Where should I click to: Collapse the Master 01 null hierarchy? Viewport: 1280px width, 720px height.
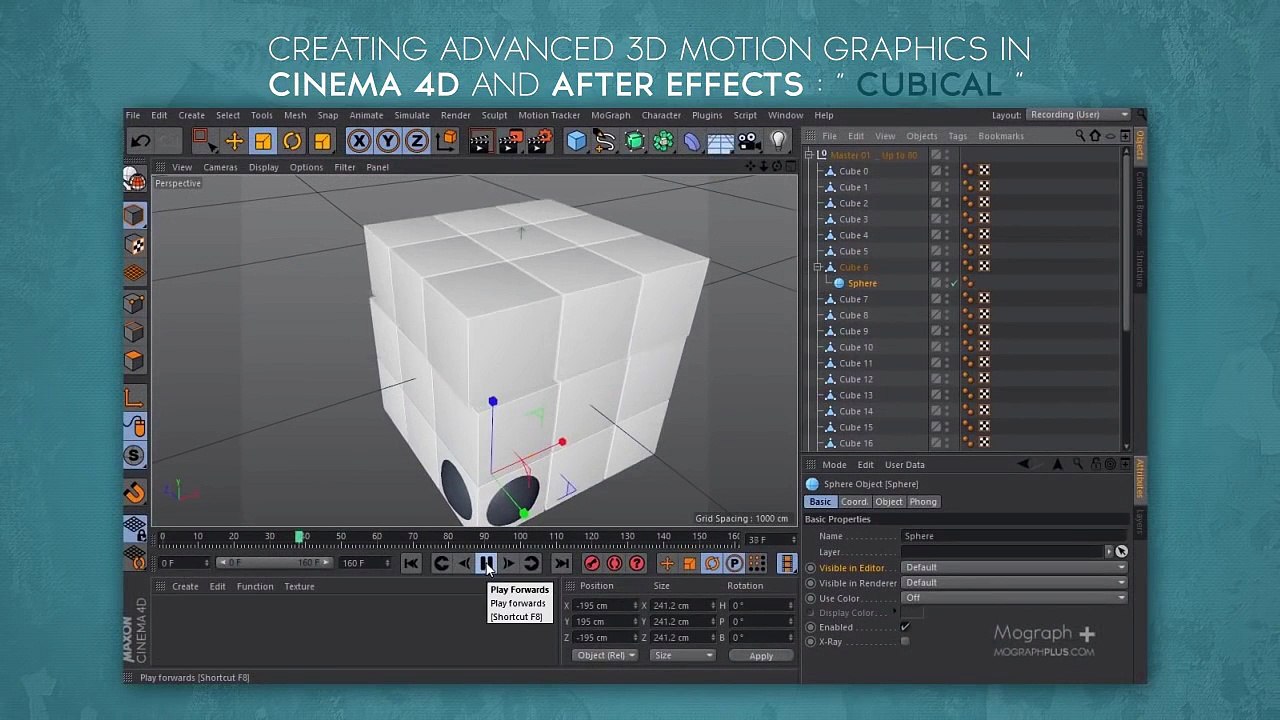tap(809, 155)
